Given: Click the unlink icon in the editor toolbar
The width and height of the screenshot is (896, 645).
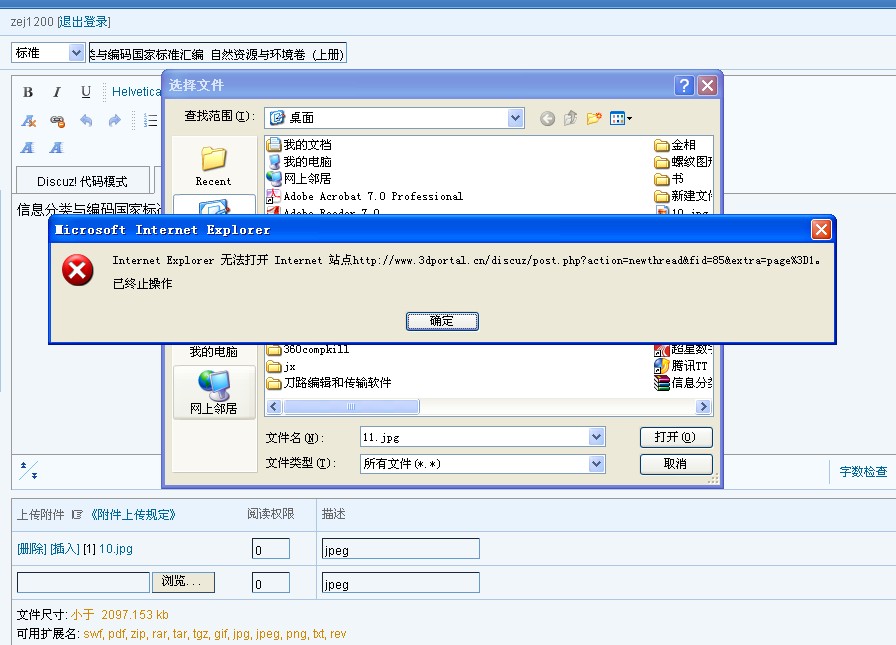Looking at the screenshot, I should (x=57, y=121).
